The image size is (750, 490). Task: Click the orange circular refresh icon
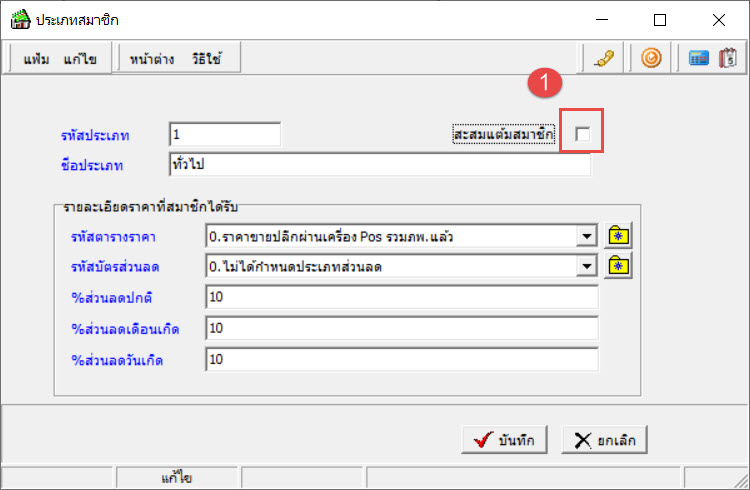click(x=650, y=59)
